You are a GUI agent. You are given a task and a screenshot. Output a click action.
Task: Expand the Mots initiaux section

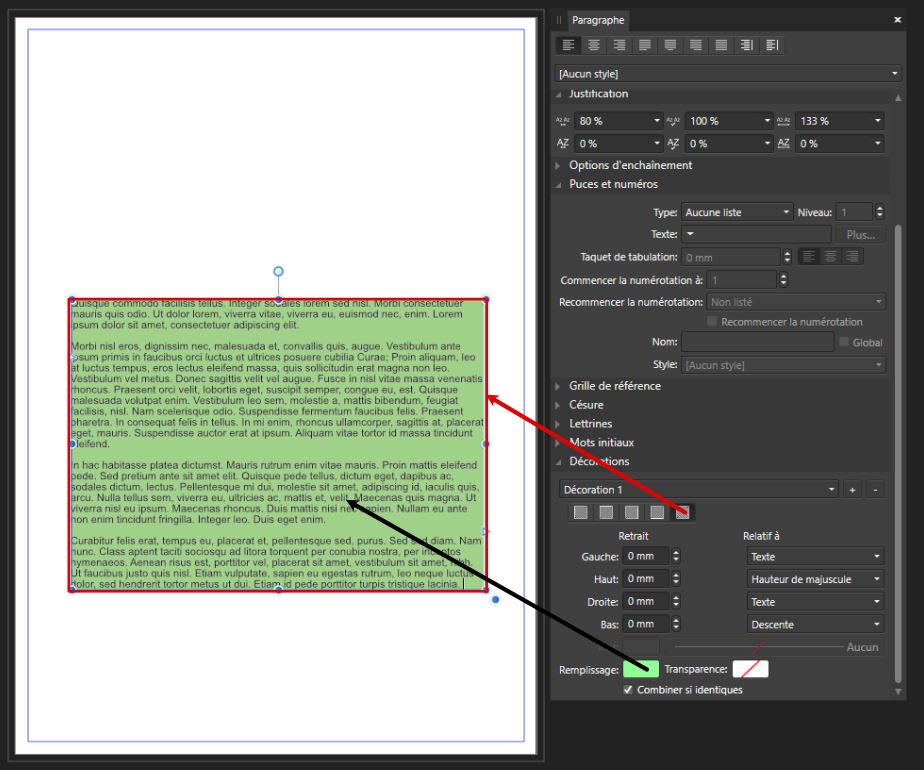(x=558, y=442)
